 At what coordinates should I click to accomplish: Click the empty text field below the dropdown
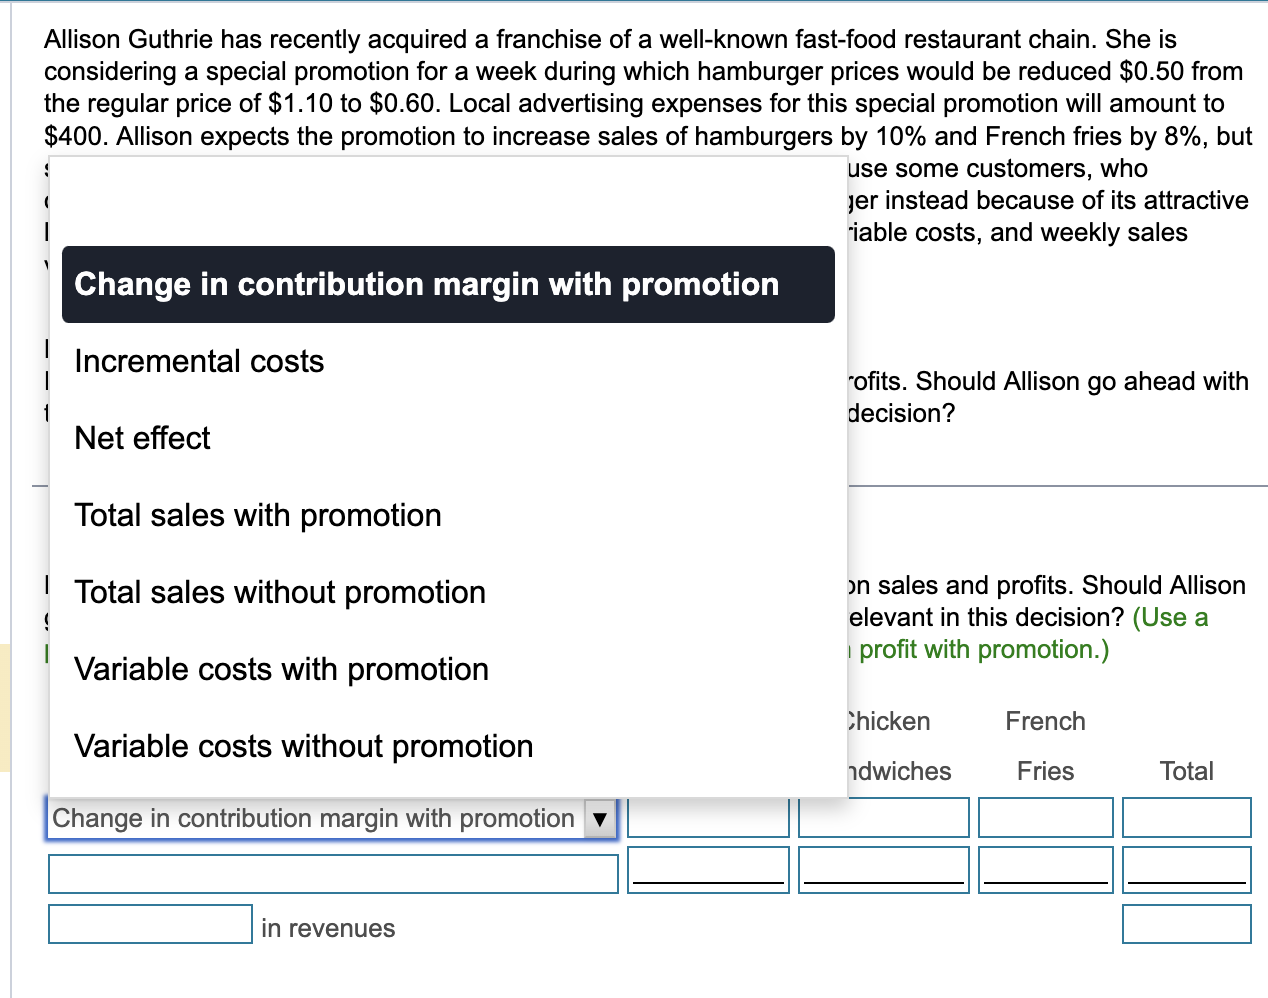point(333,873)
